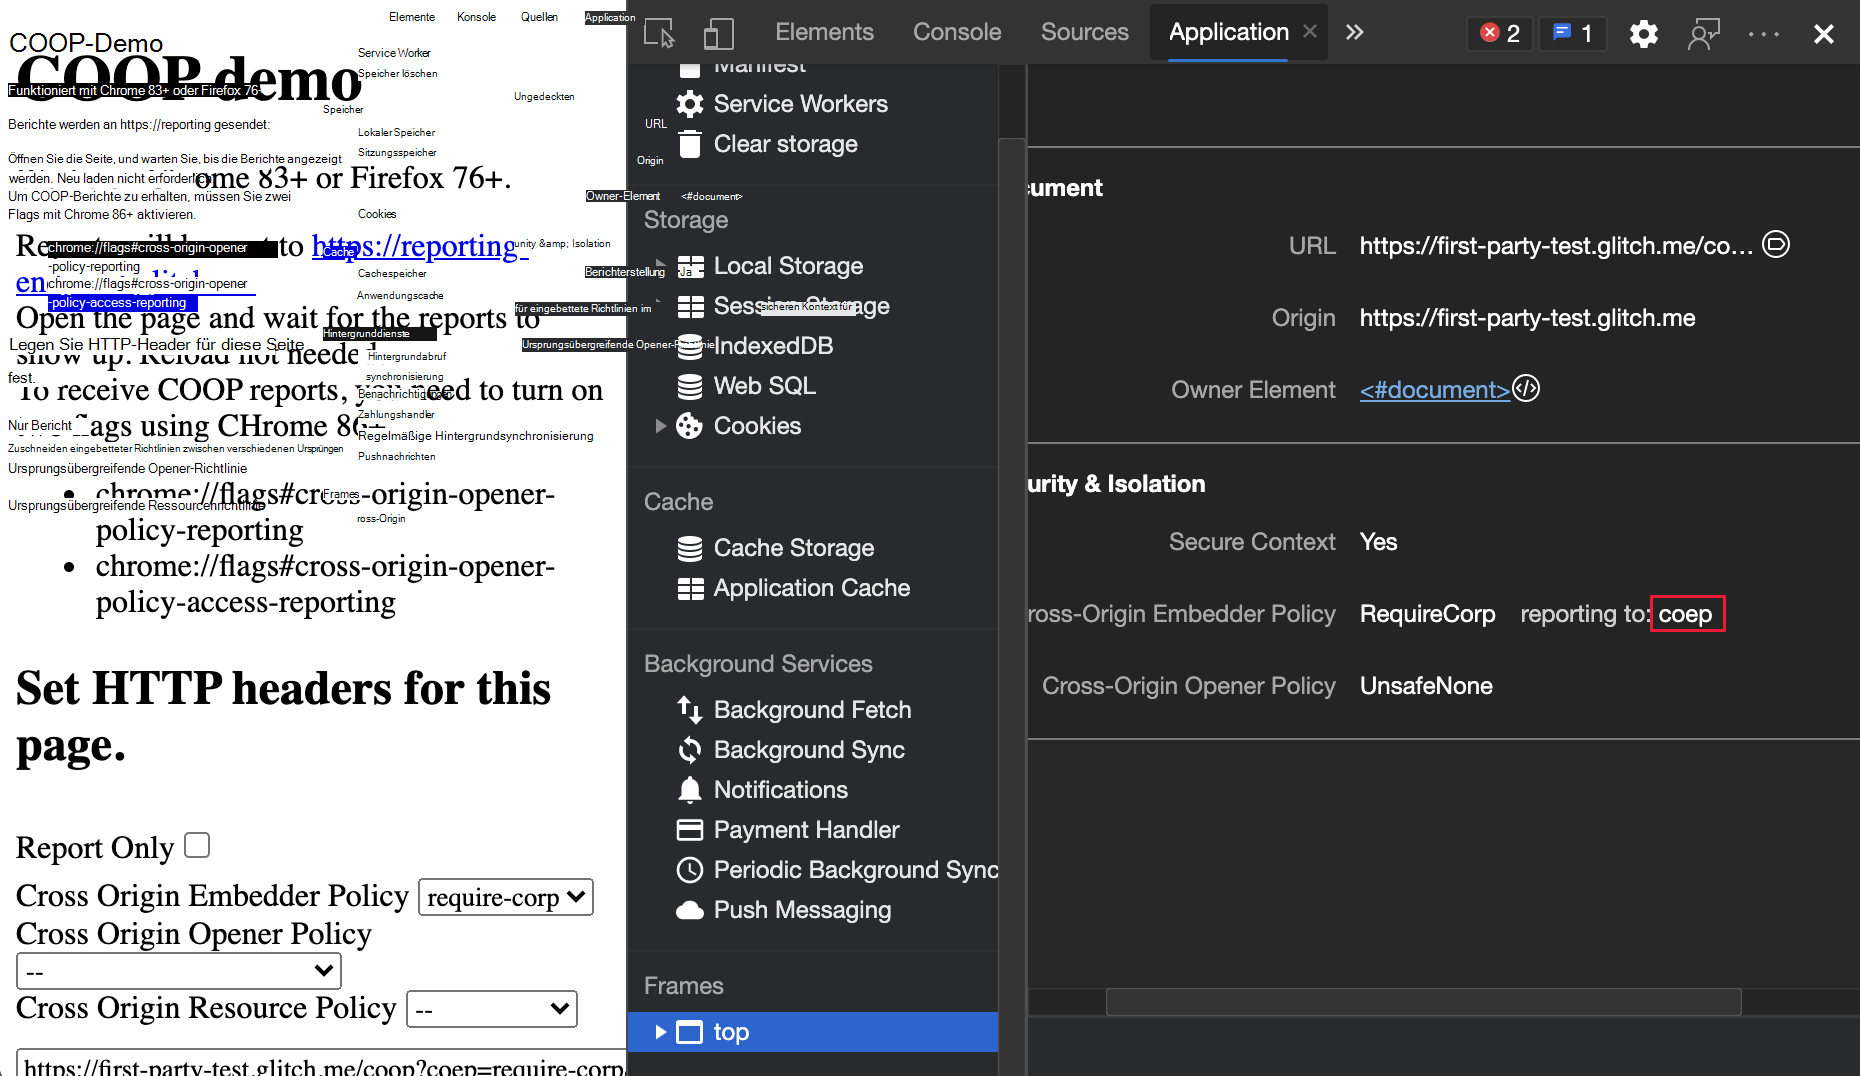Click the Session Storage sidebar item

coord(784,306)
